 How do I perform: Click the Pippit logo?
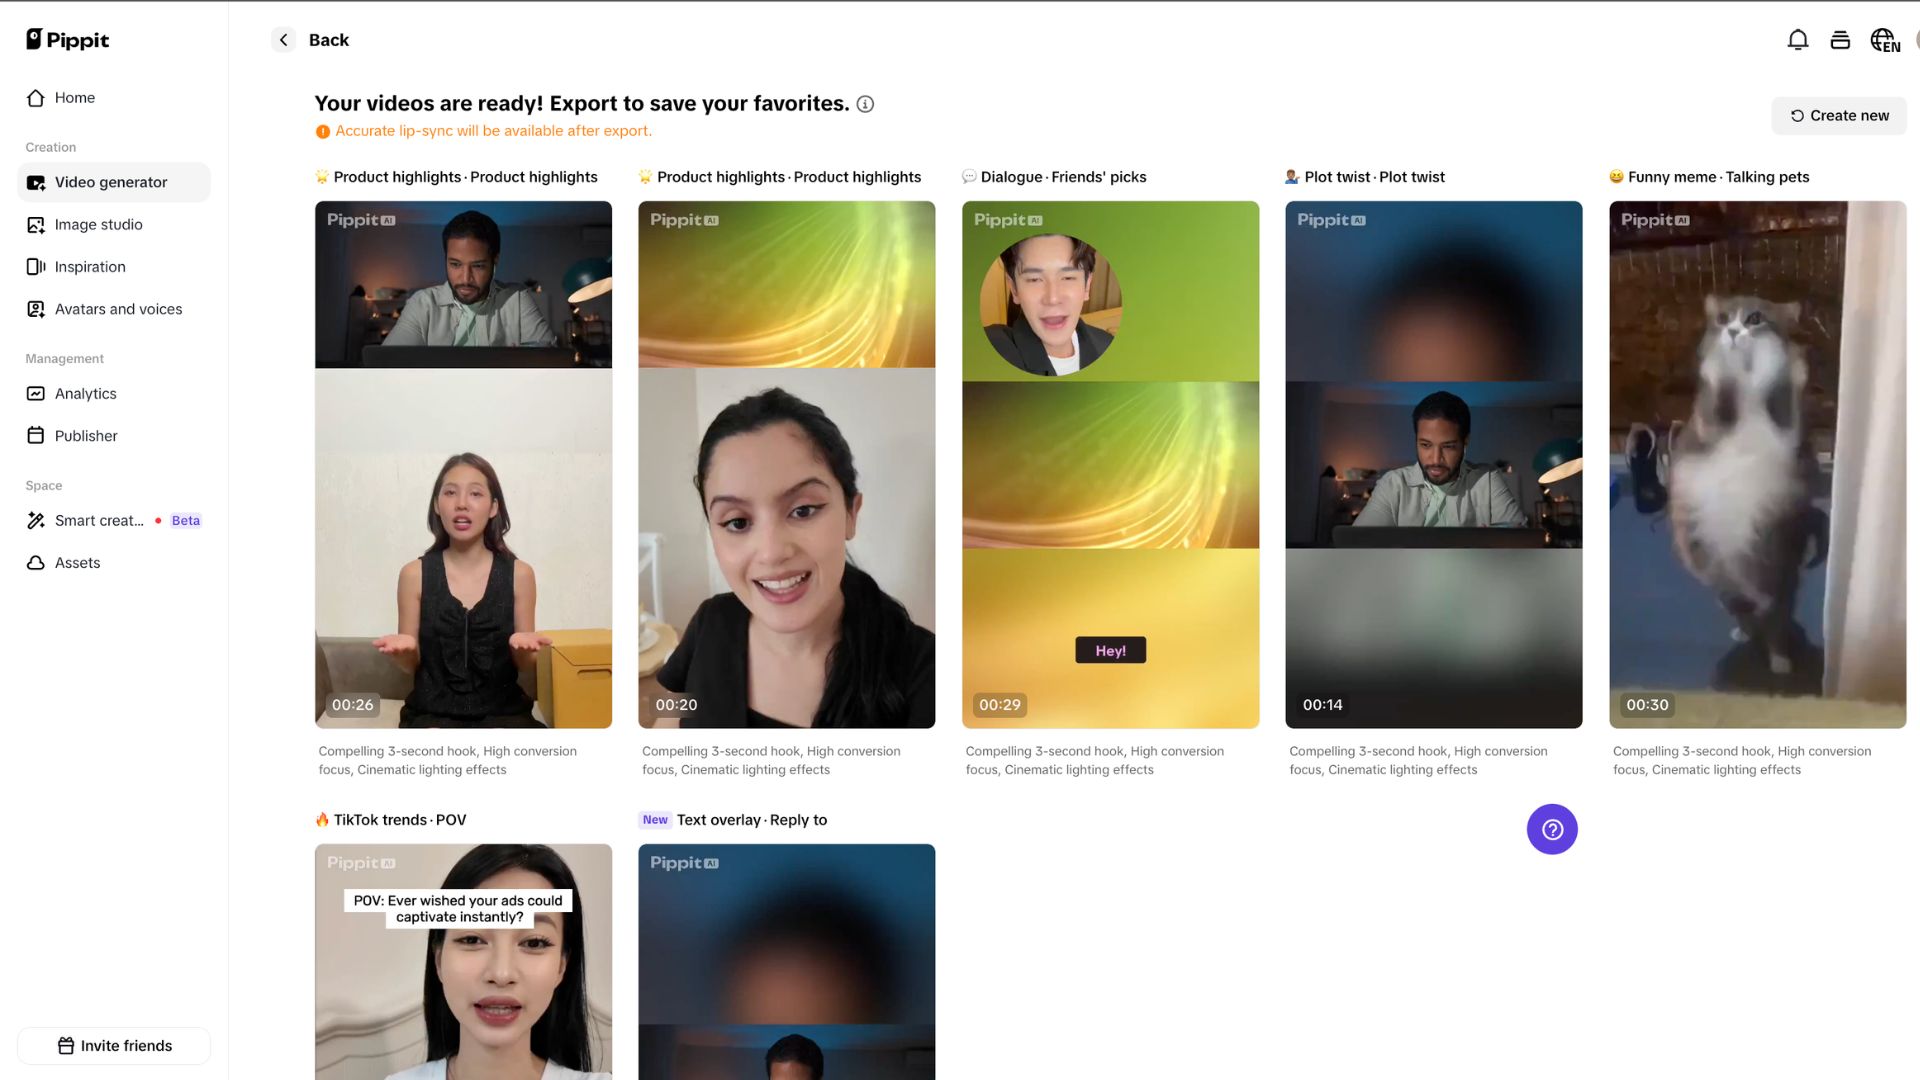67,40
